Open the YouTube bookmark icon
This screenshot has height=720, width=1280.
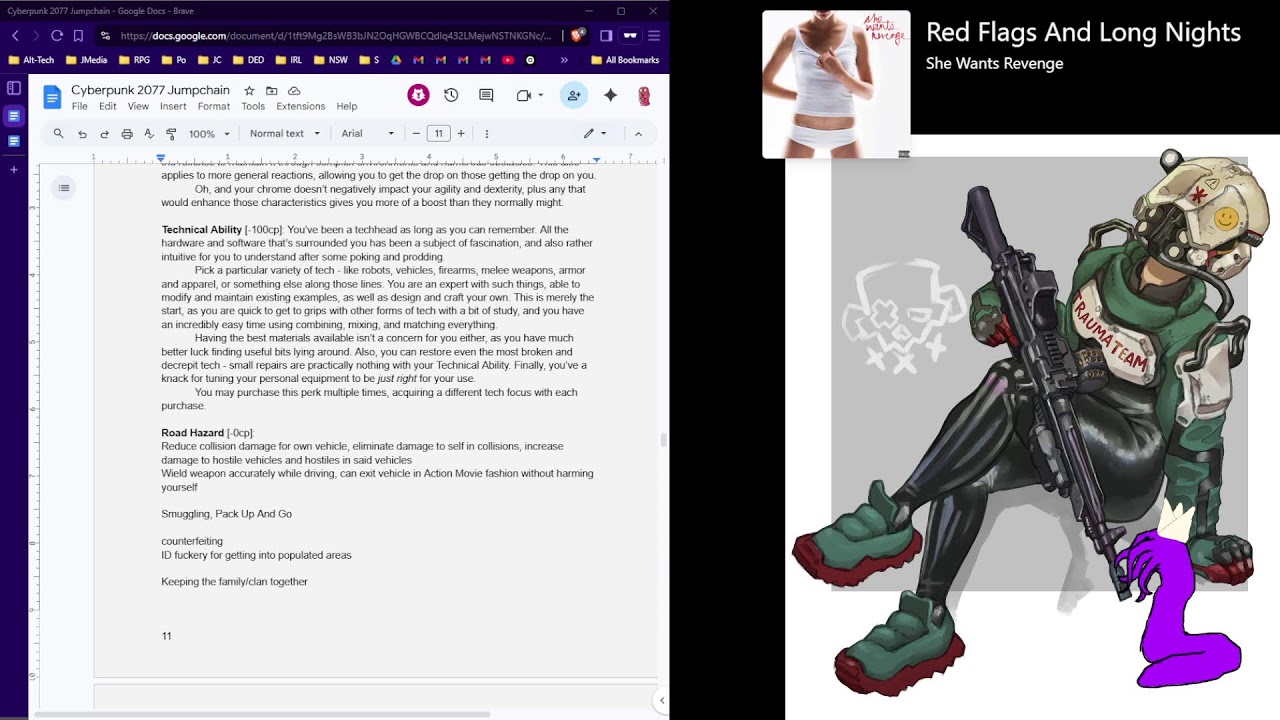[x=508, y=60]
